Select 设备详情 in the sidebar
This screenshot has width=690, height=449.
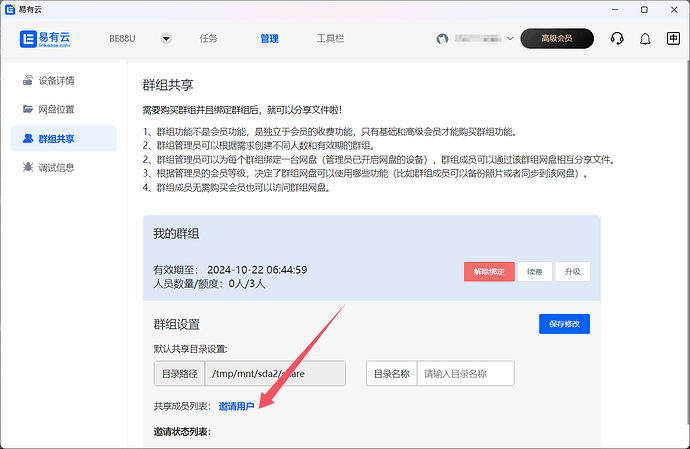(x=57, y=80)
